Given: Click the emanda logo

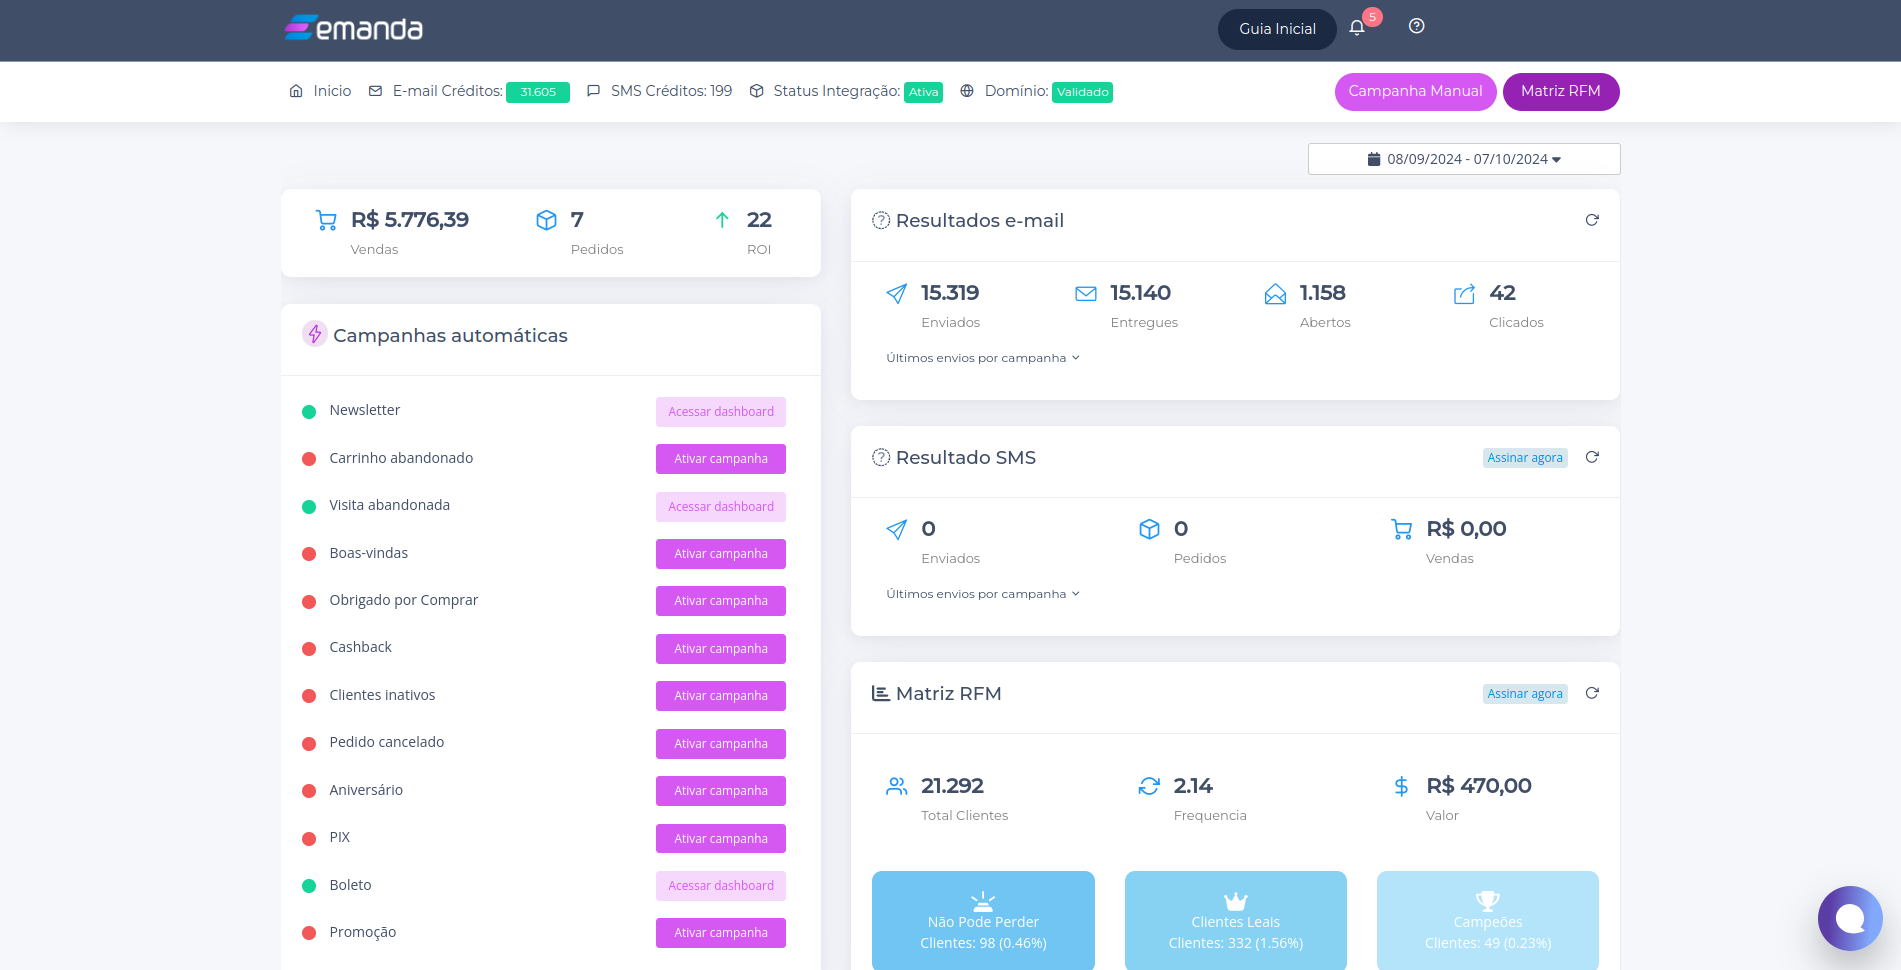Looking at the screenshot, I should pos(353,28).
